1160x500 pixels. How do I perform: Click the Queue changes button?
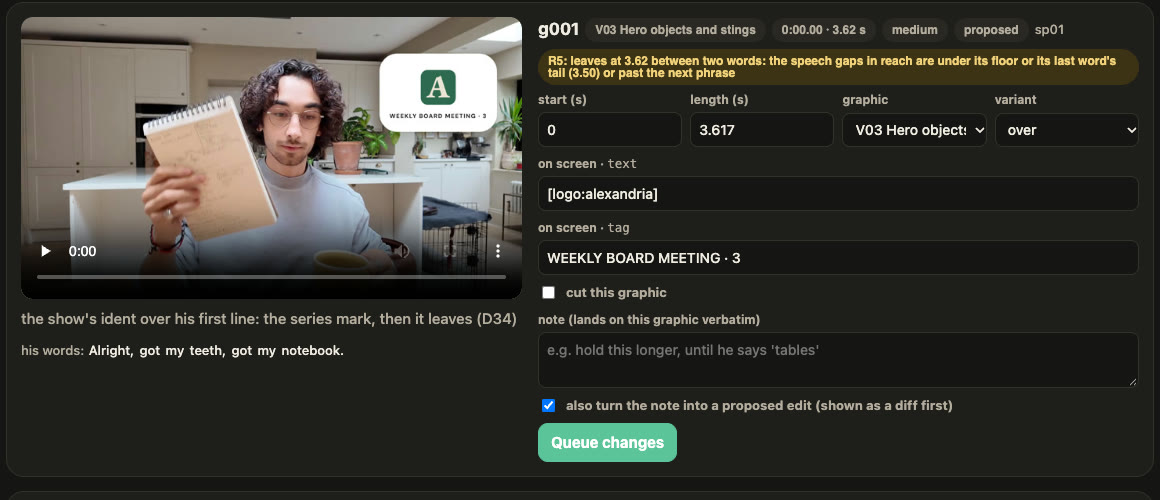coord(607,442)
